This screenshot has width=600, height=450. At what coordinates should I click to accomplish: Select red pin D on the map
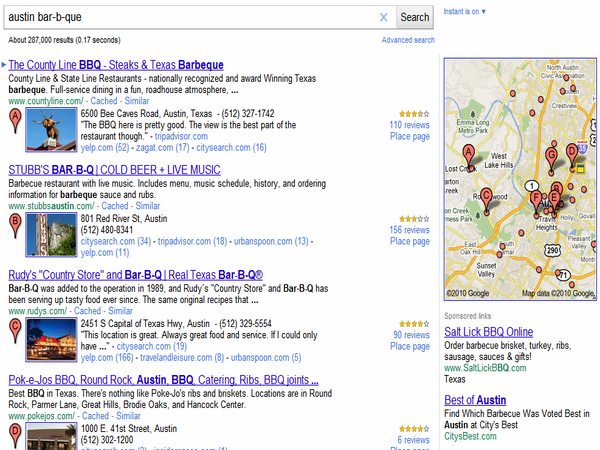572,152
